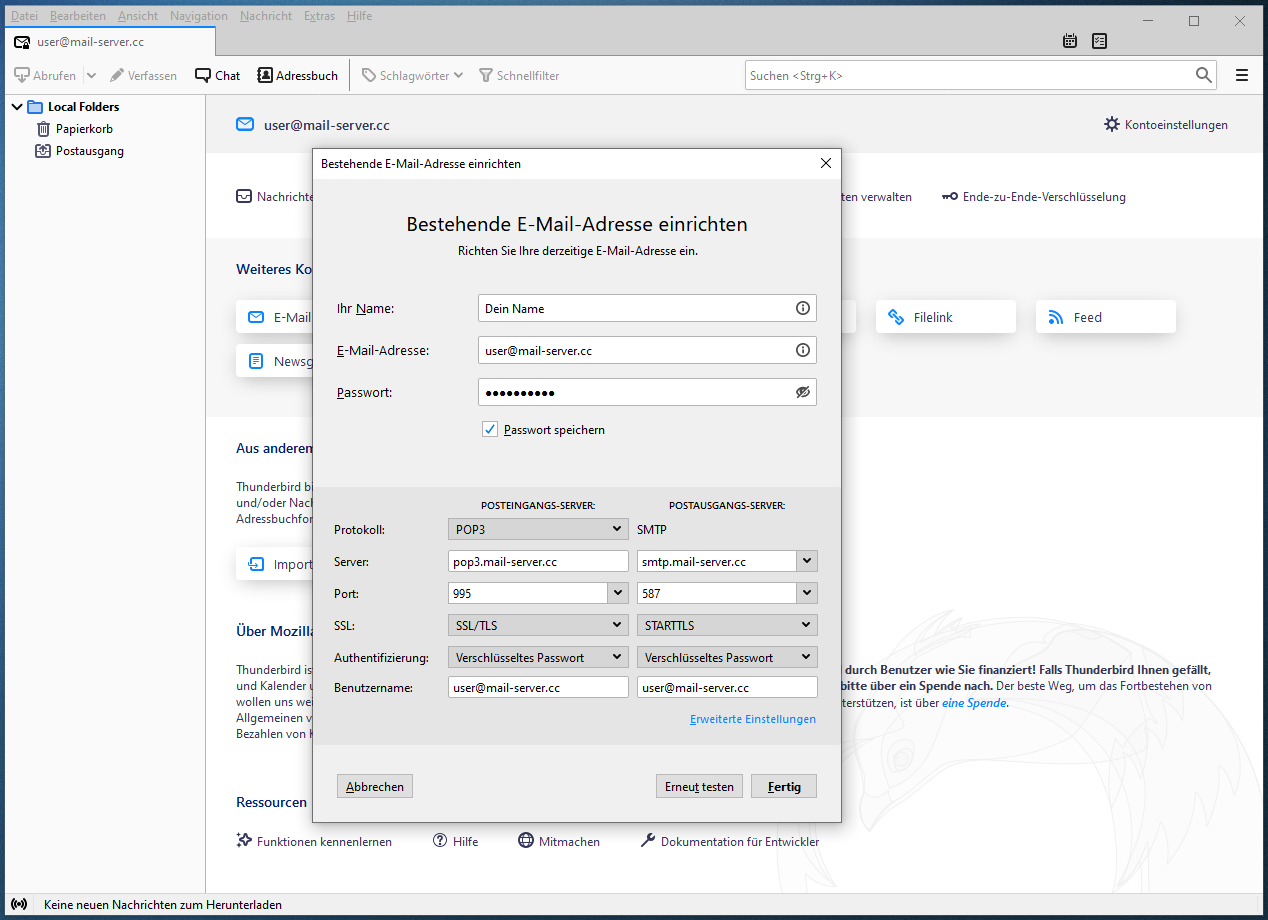Open the outgoing STARTTLS dropdown
Viewport: 1268px width, 920px height.
click(x=727, y=626)
